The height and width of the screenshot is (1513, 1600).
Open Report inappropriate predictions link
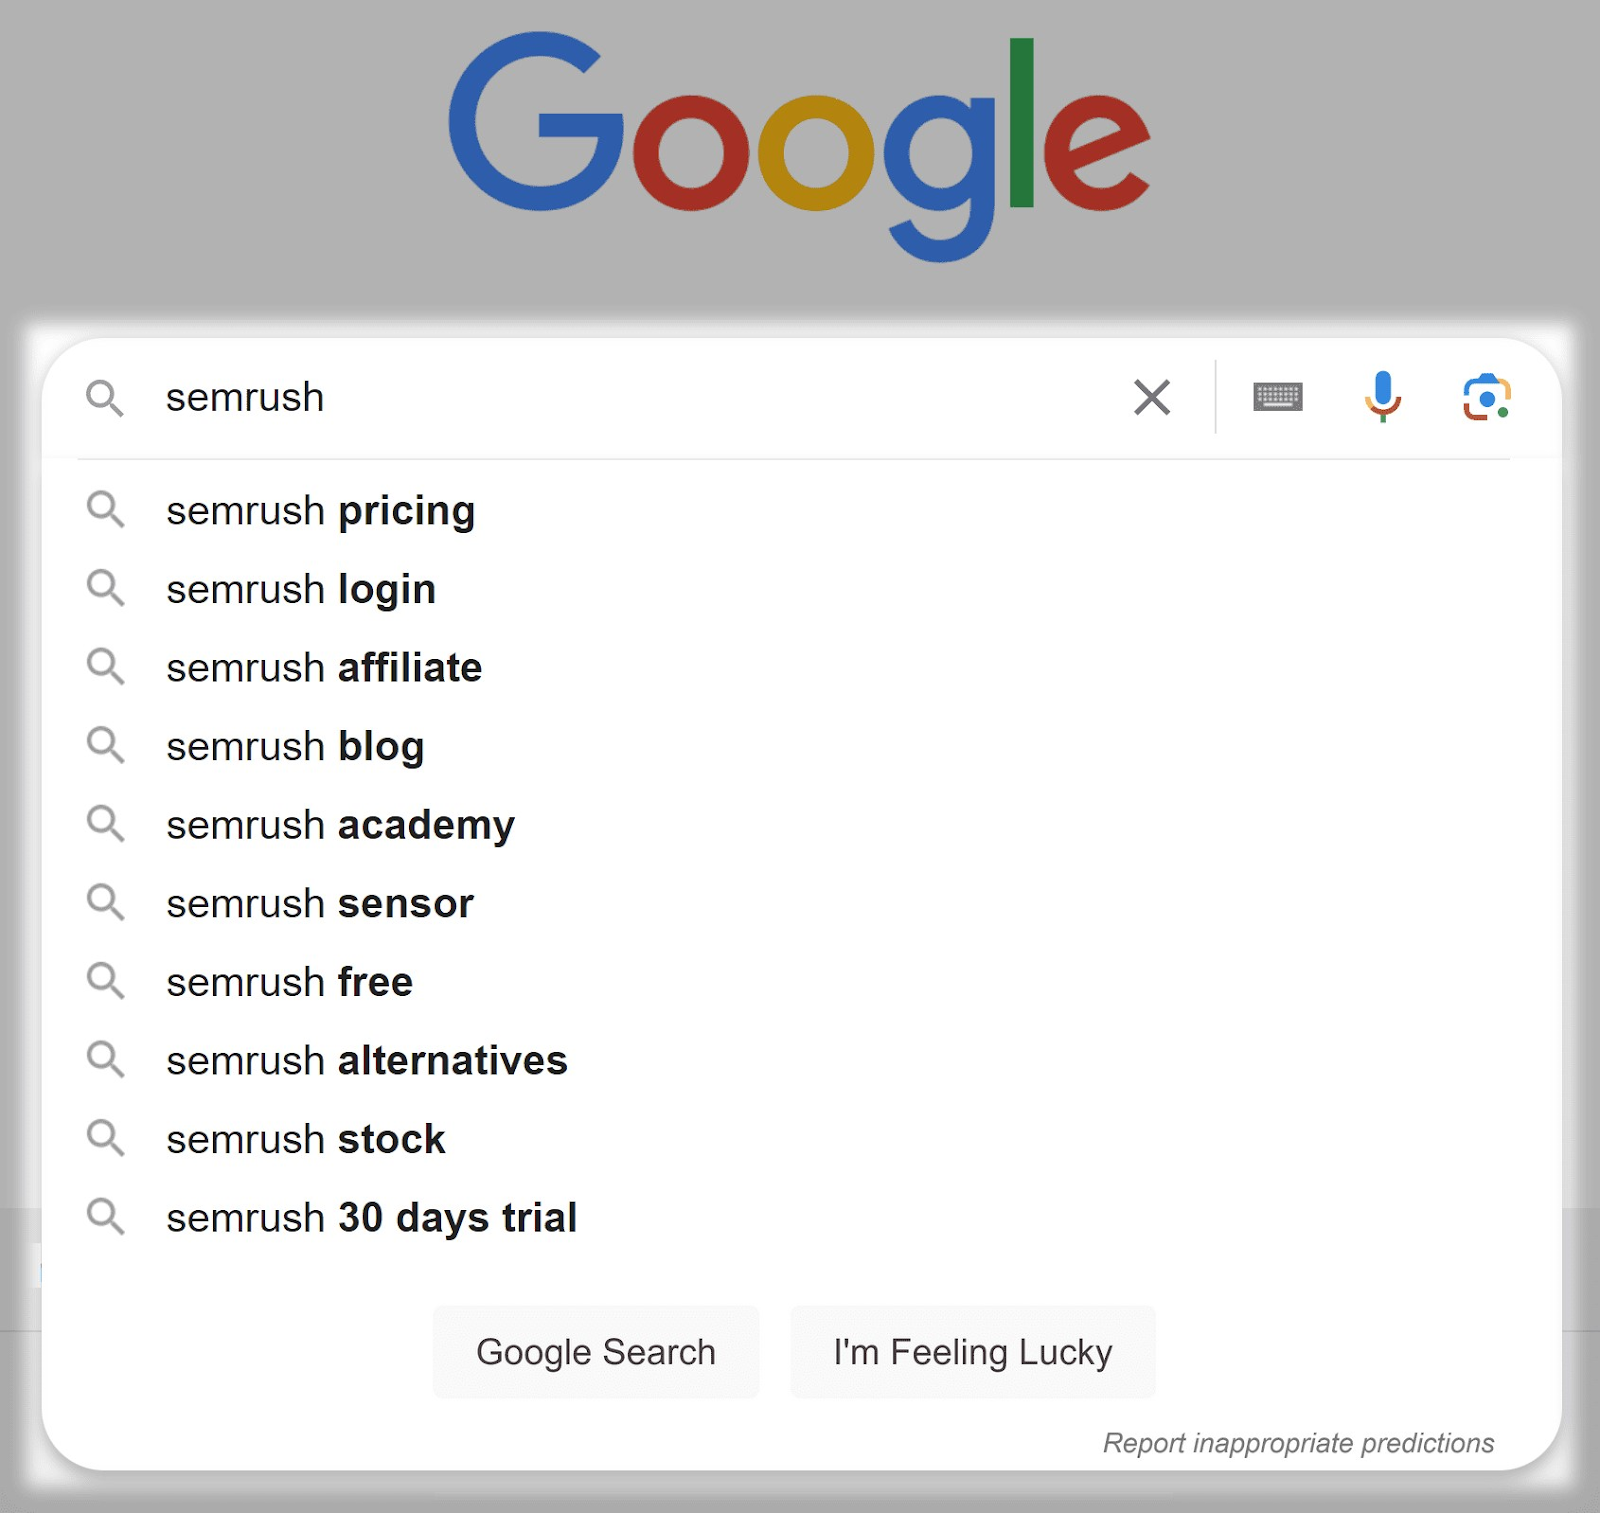pos(1297,1443)
